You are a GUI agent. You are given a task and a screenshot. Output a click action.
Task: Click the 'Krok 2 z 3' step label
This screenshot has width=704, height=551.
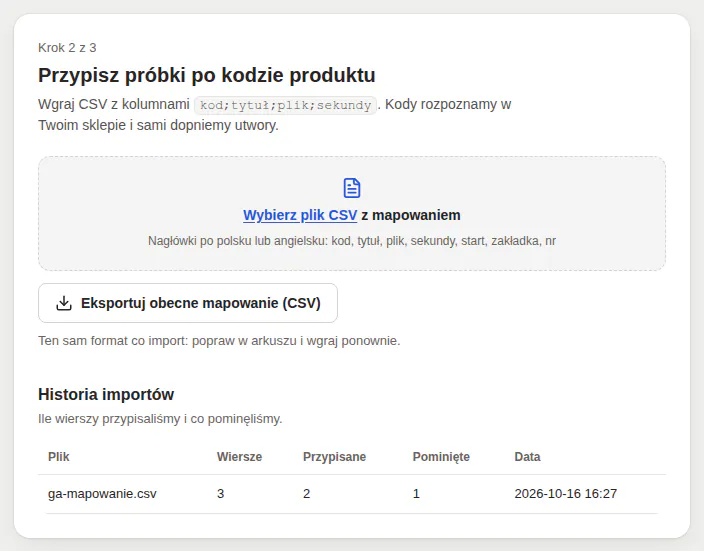click(x=67, y=48)
